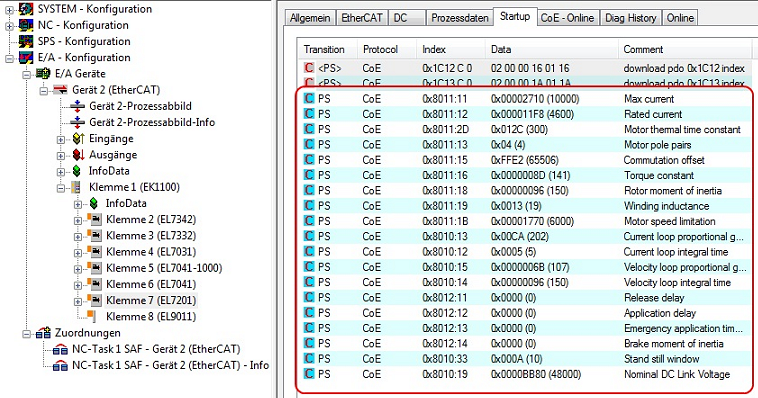Image resolution: width=758 pixels, height=398 pixels.
Task: Click the Klemme 6 (EL7041) terminal icon
Action: (x=95, y=284)
